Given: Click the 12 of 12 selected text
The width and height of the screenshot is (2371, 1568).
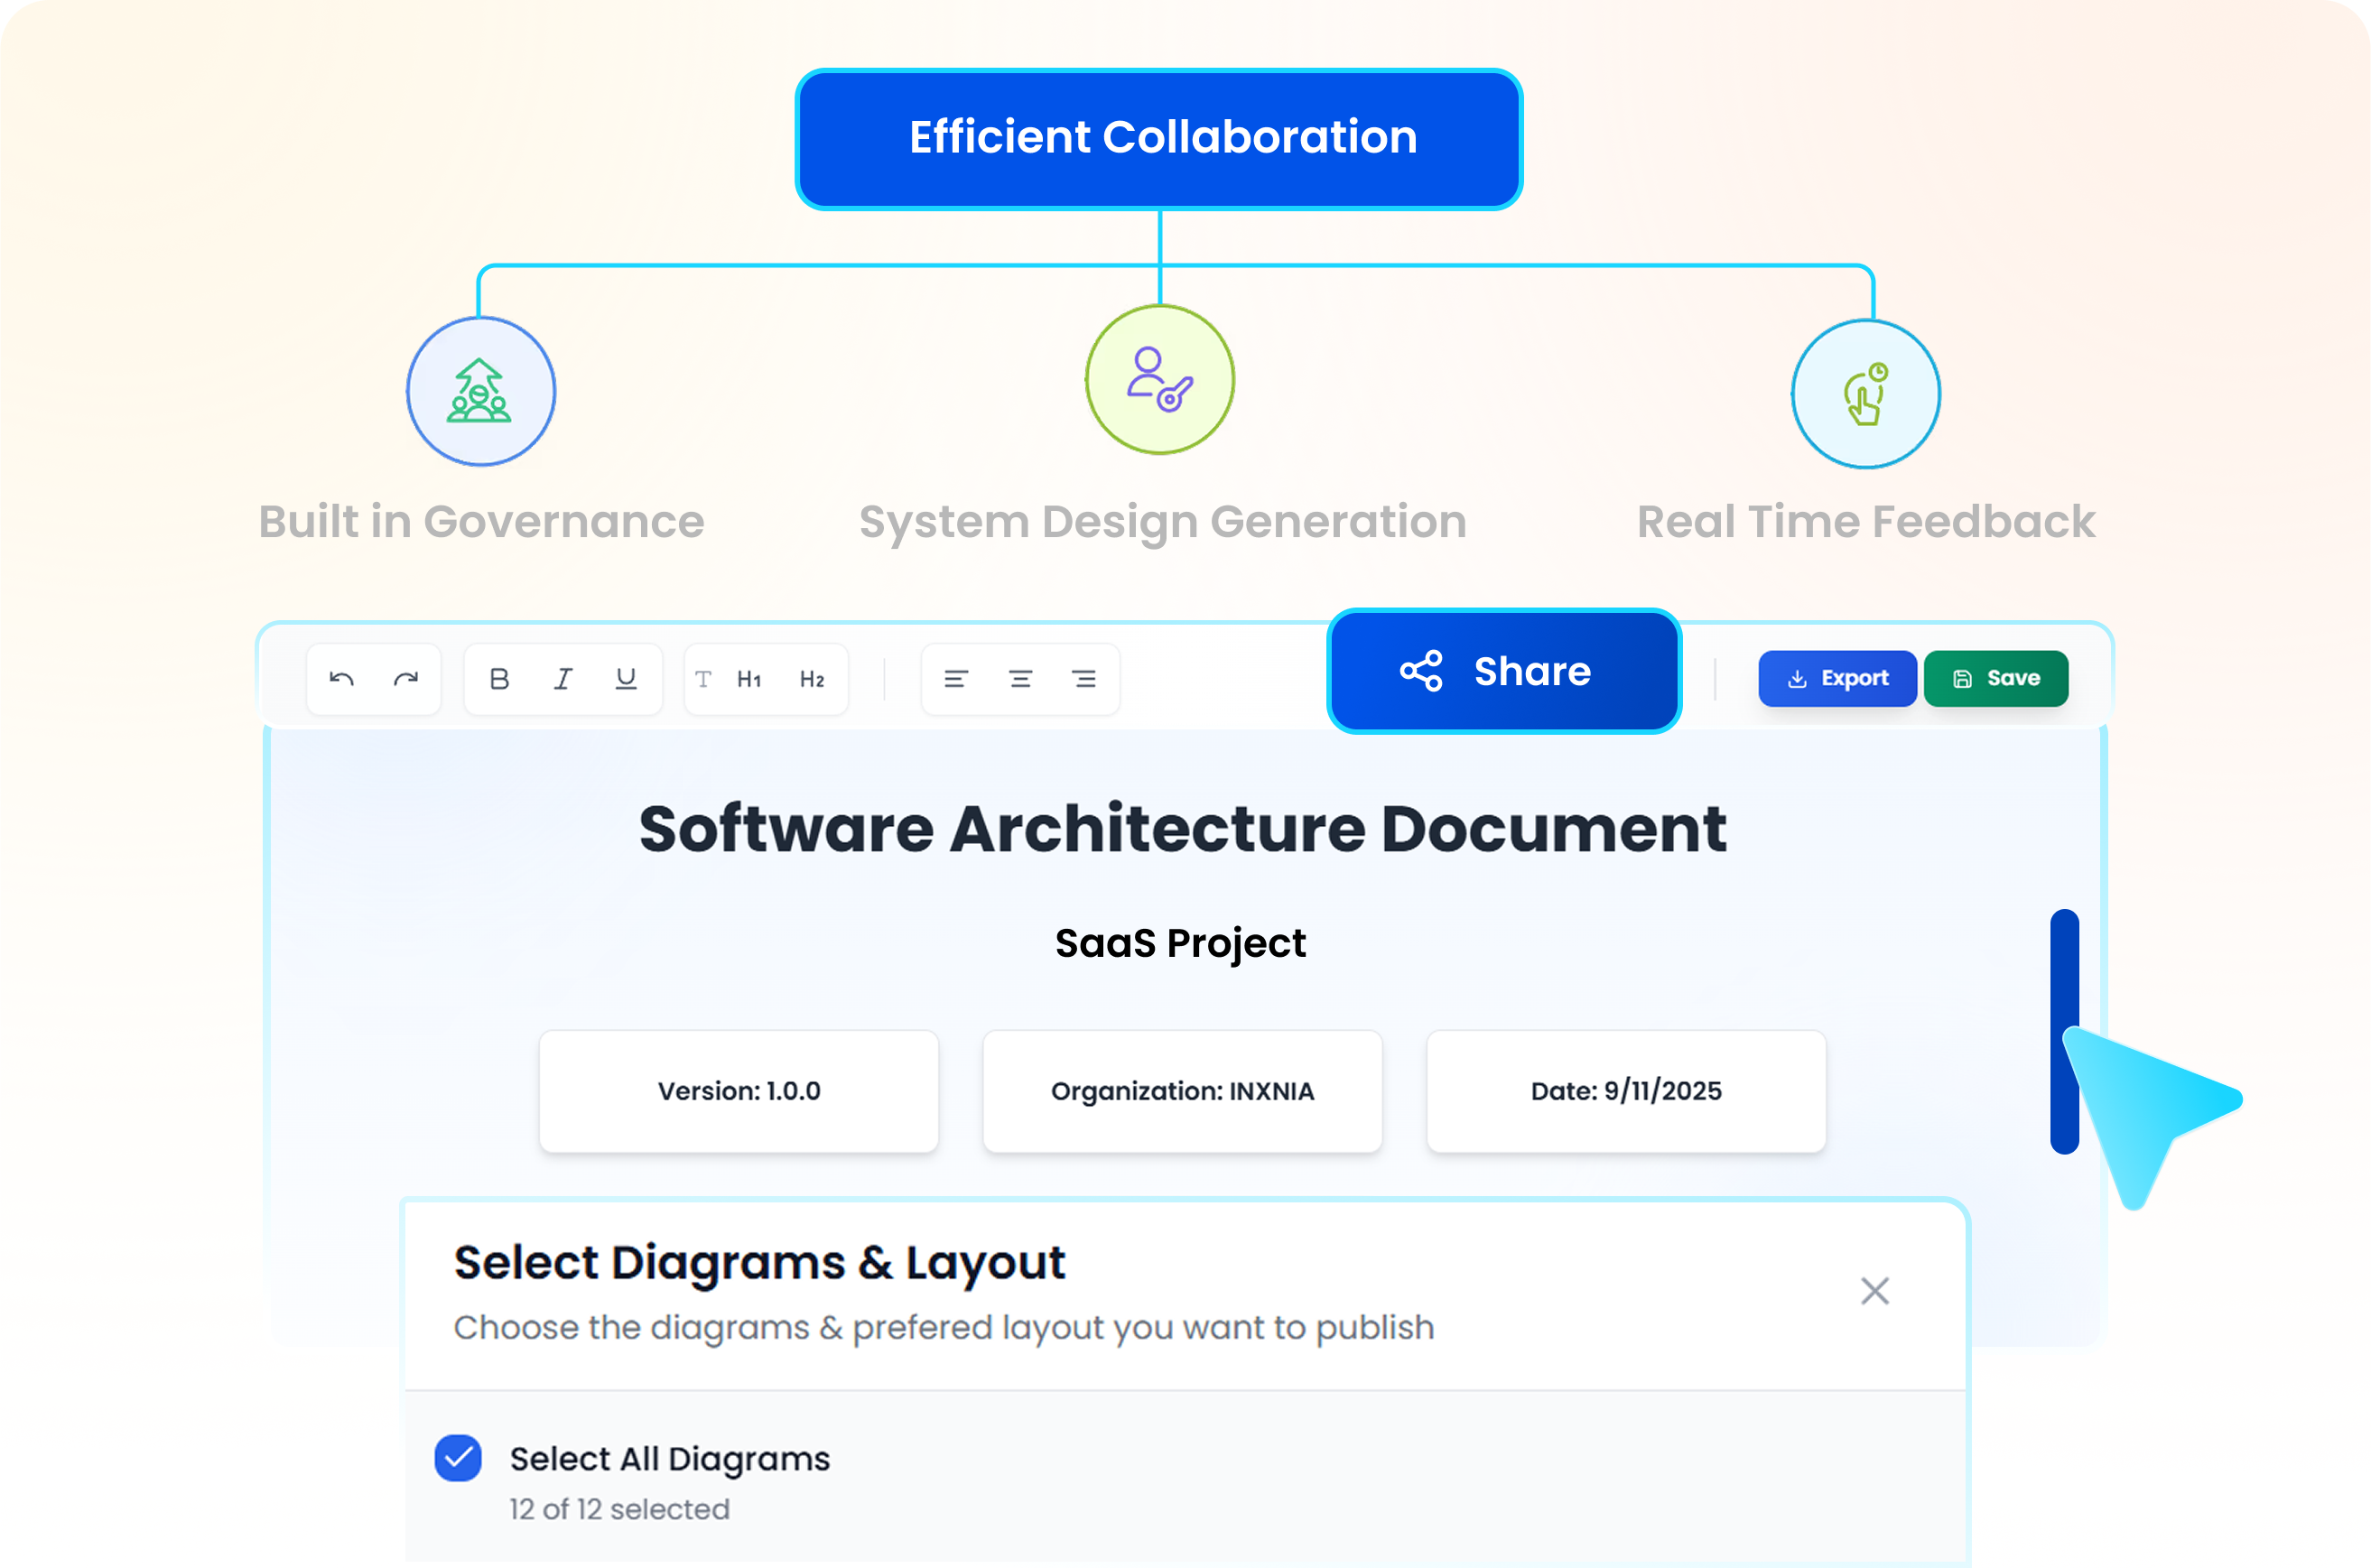Looking at the screenshot, I should click(x=620, y=1509).
